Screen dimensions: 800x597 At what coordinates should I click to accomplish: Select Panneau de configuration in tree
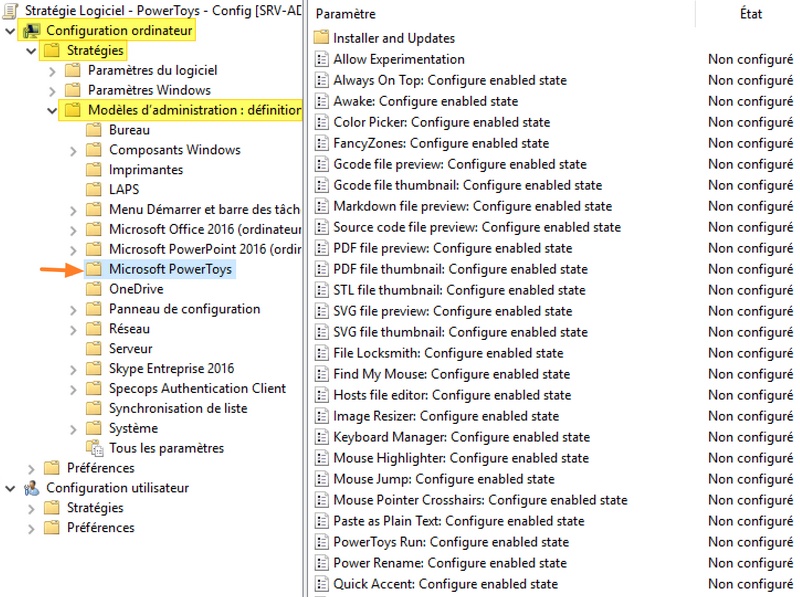click(184, 309)
